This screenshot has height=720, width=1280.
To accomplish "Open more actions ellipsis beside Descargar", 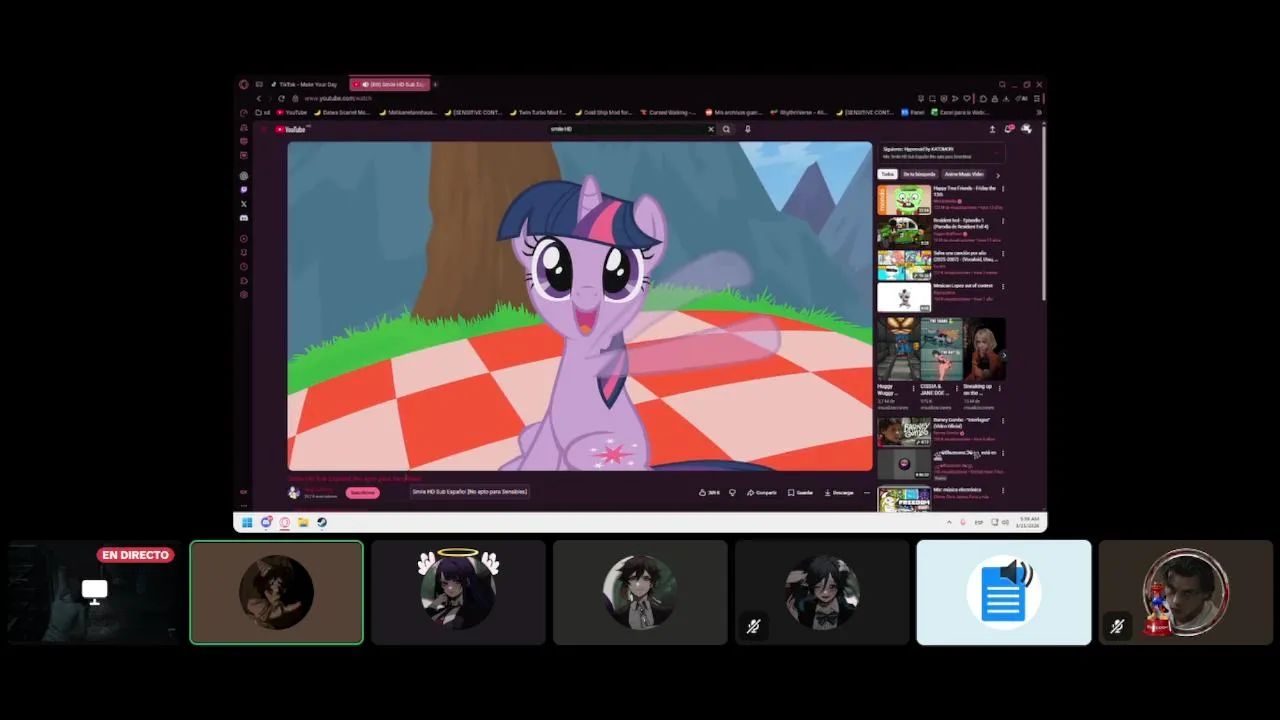I will 867,492.
